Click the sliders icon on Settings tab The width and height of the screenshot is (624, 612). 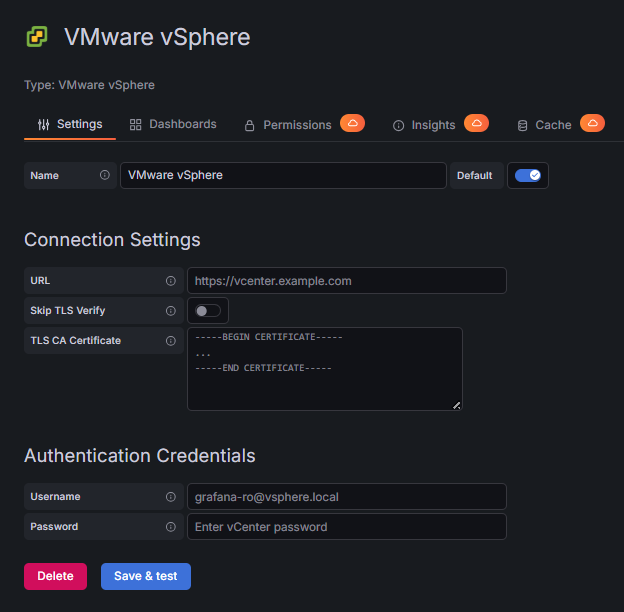click(43, 125)
